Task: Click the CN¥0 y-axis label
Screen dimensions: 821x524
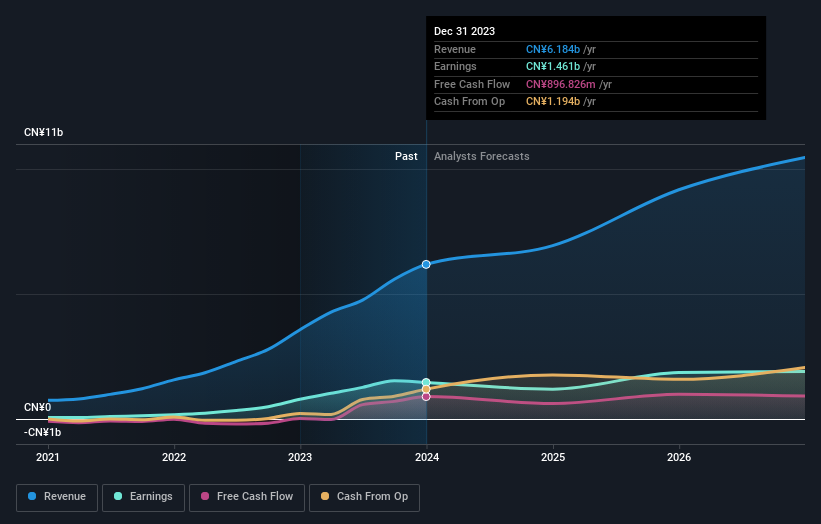Action: (38, 407)
